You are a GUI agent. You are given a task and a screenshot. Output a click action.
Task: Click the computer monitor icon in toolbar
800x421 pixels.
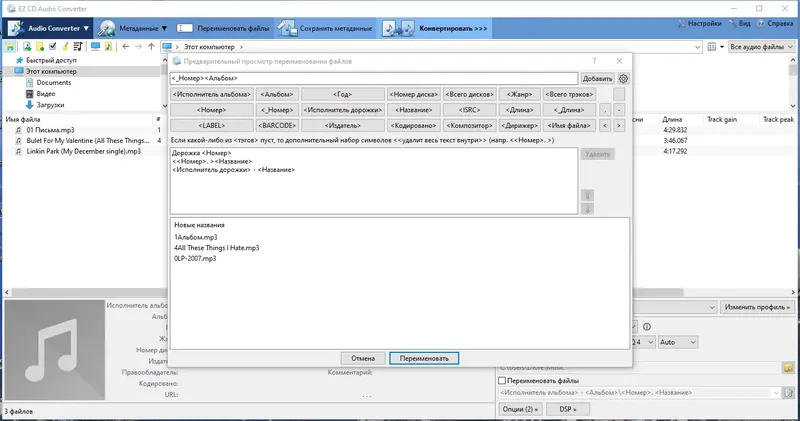[95, 46]
